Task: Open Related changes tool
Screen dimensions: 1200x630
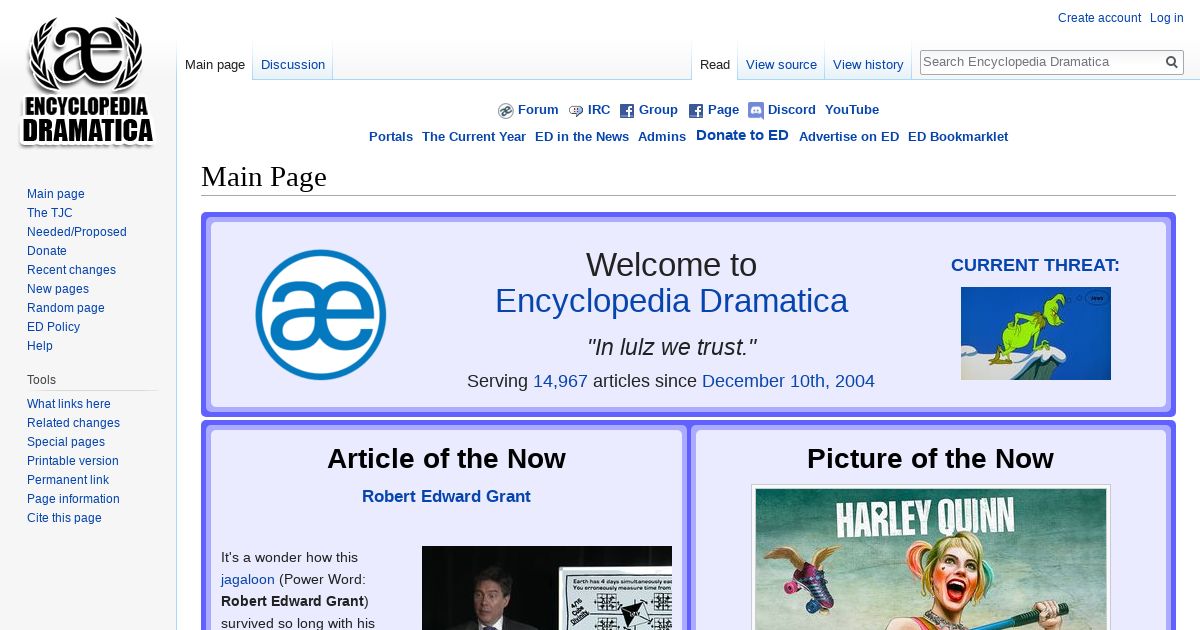Action: [x=73, y=423]
